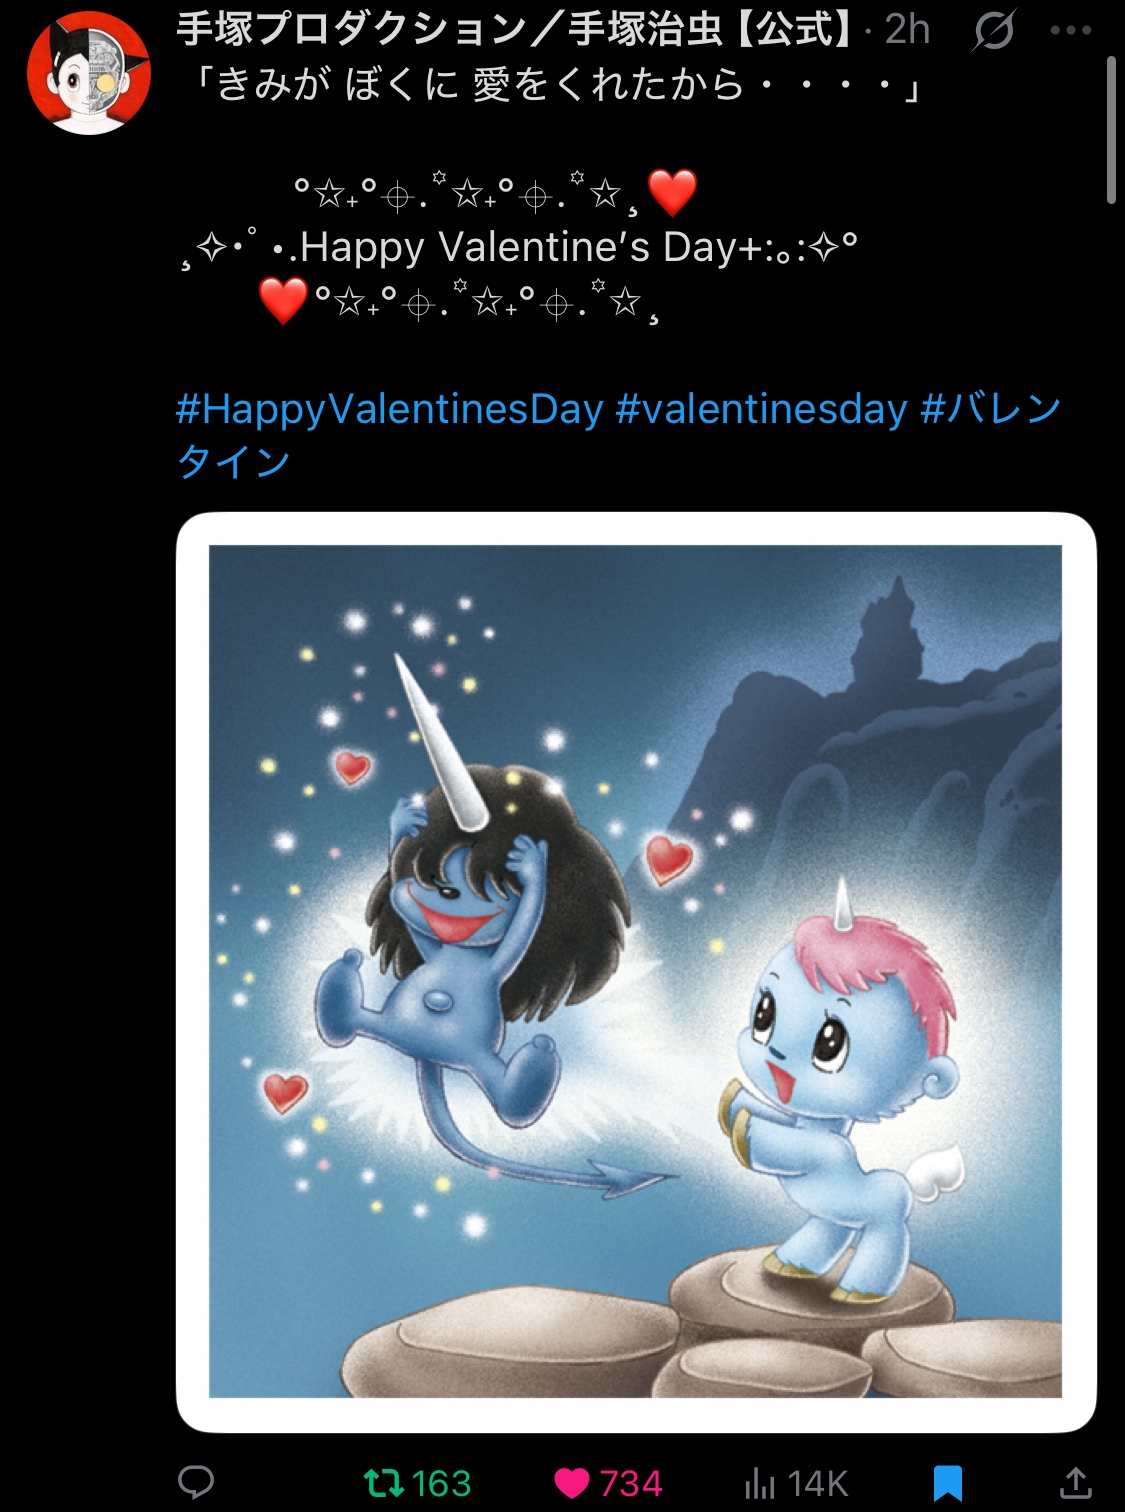Click the 14K views count
Viewport: 1125px width, 1512px height.
coord(817,1482)
